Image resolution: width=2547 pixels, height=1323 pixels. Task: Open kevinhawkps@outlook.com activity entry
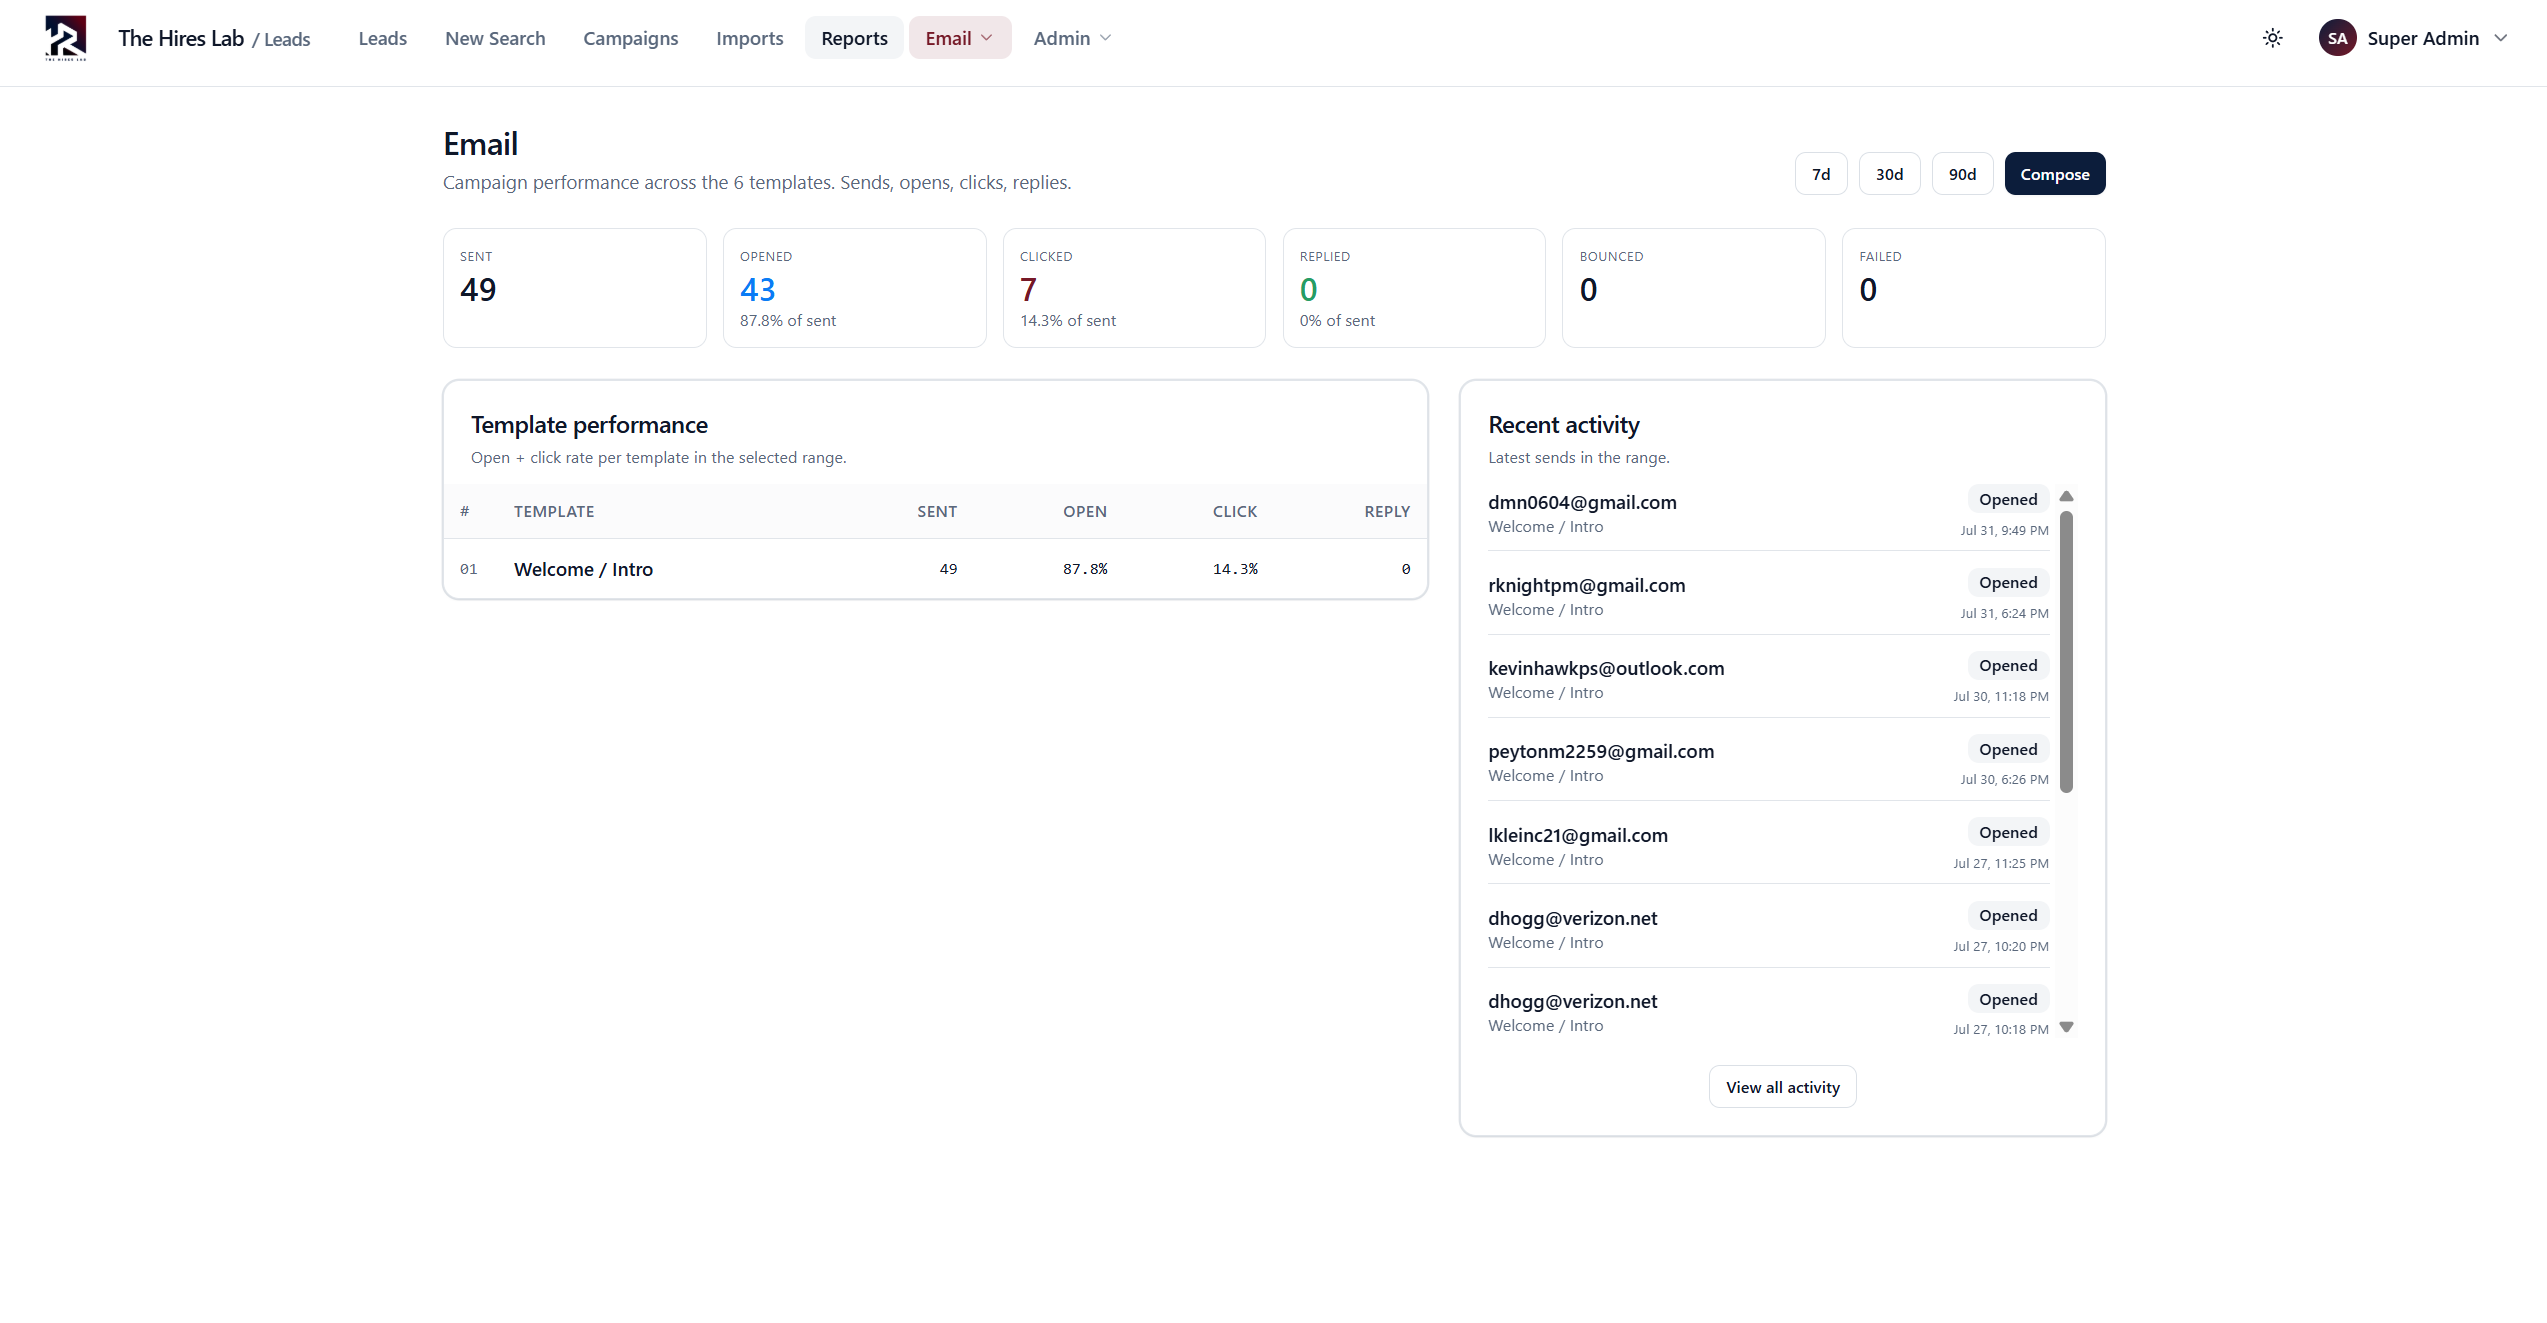(x=1768, y=679)
